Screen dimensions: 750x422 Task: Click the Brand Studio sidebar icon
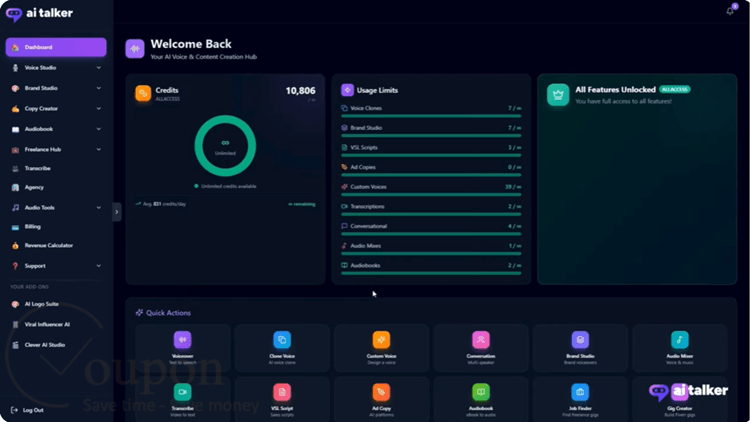tap(15, 89)
